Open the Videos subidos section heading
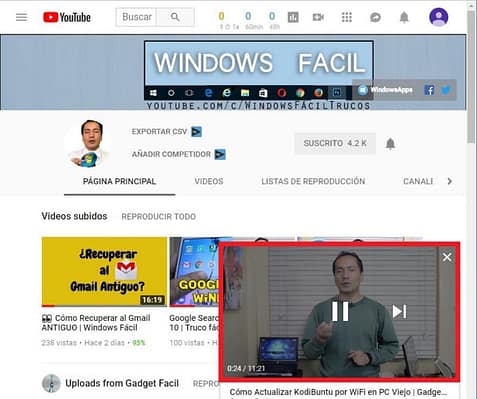Screen dimensions: 477x399 pos(74,216)
